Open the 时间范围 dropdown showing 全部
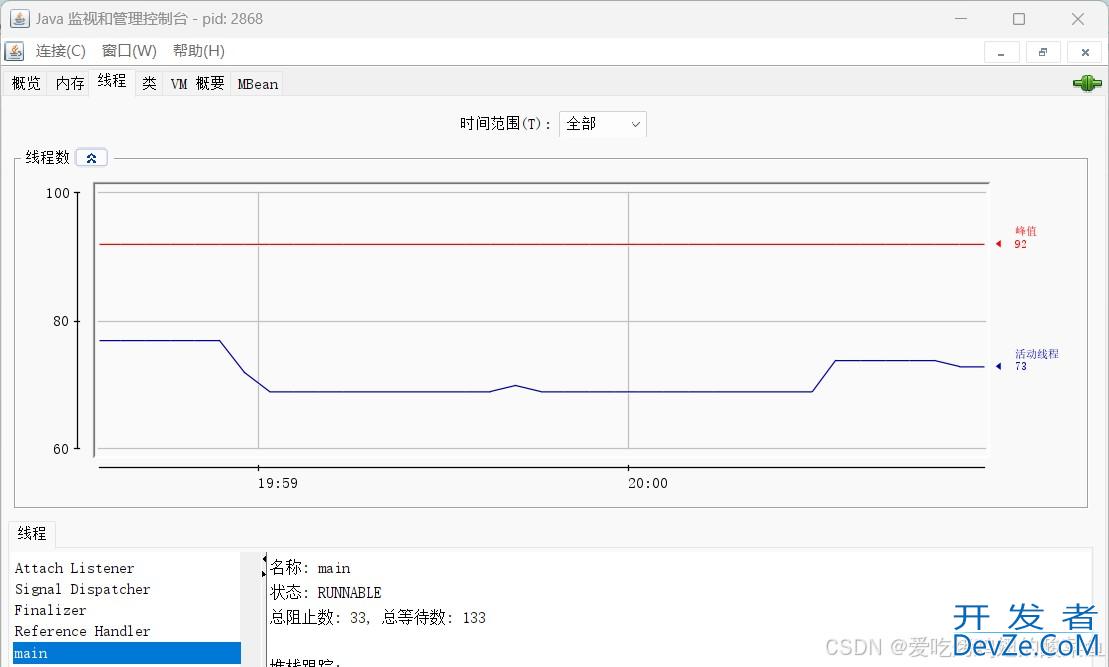 click(602, 124)
